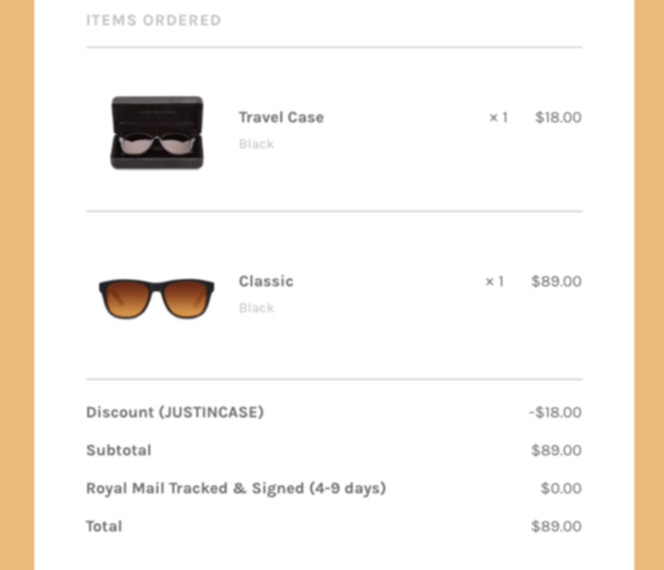Click the -$18.00 discount amount
Viewport: 664px width, 570px height.
555,412
